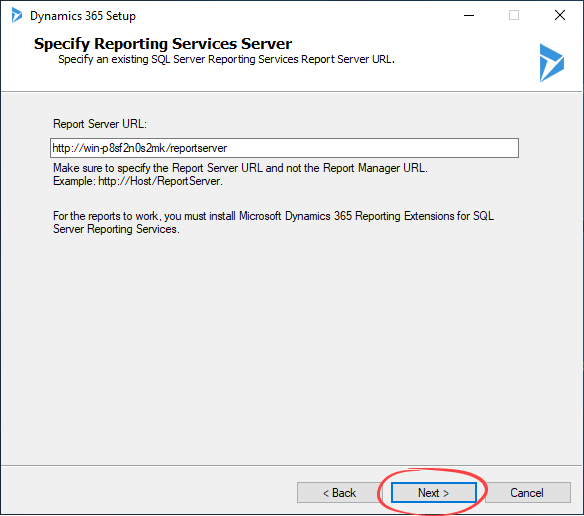Screen dimensions: 584x516
Task: Click the Reporting Extensions requirement note
Action: click(273, 222)
